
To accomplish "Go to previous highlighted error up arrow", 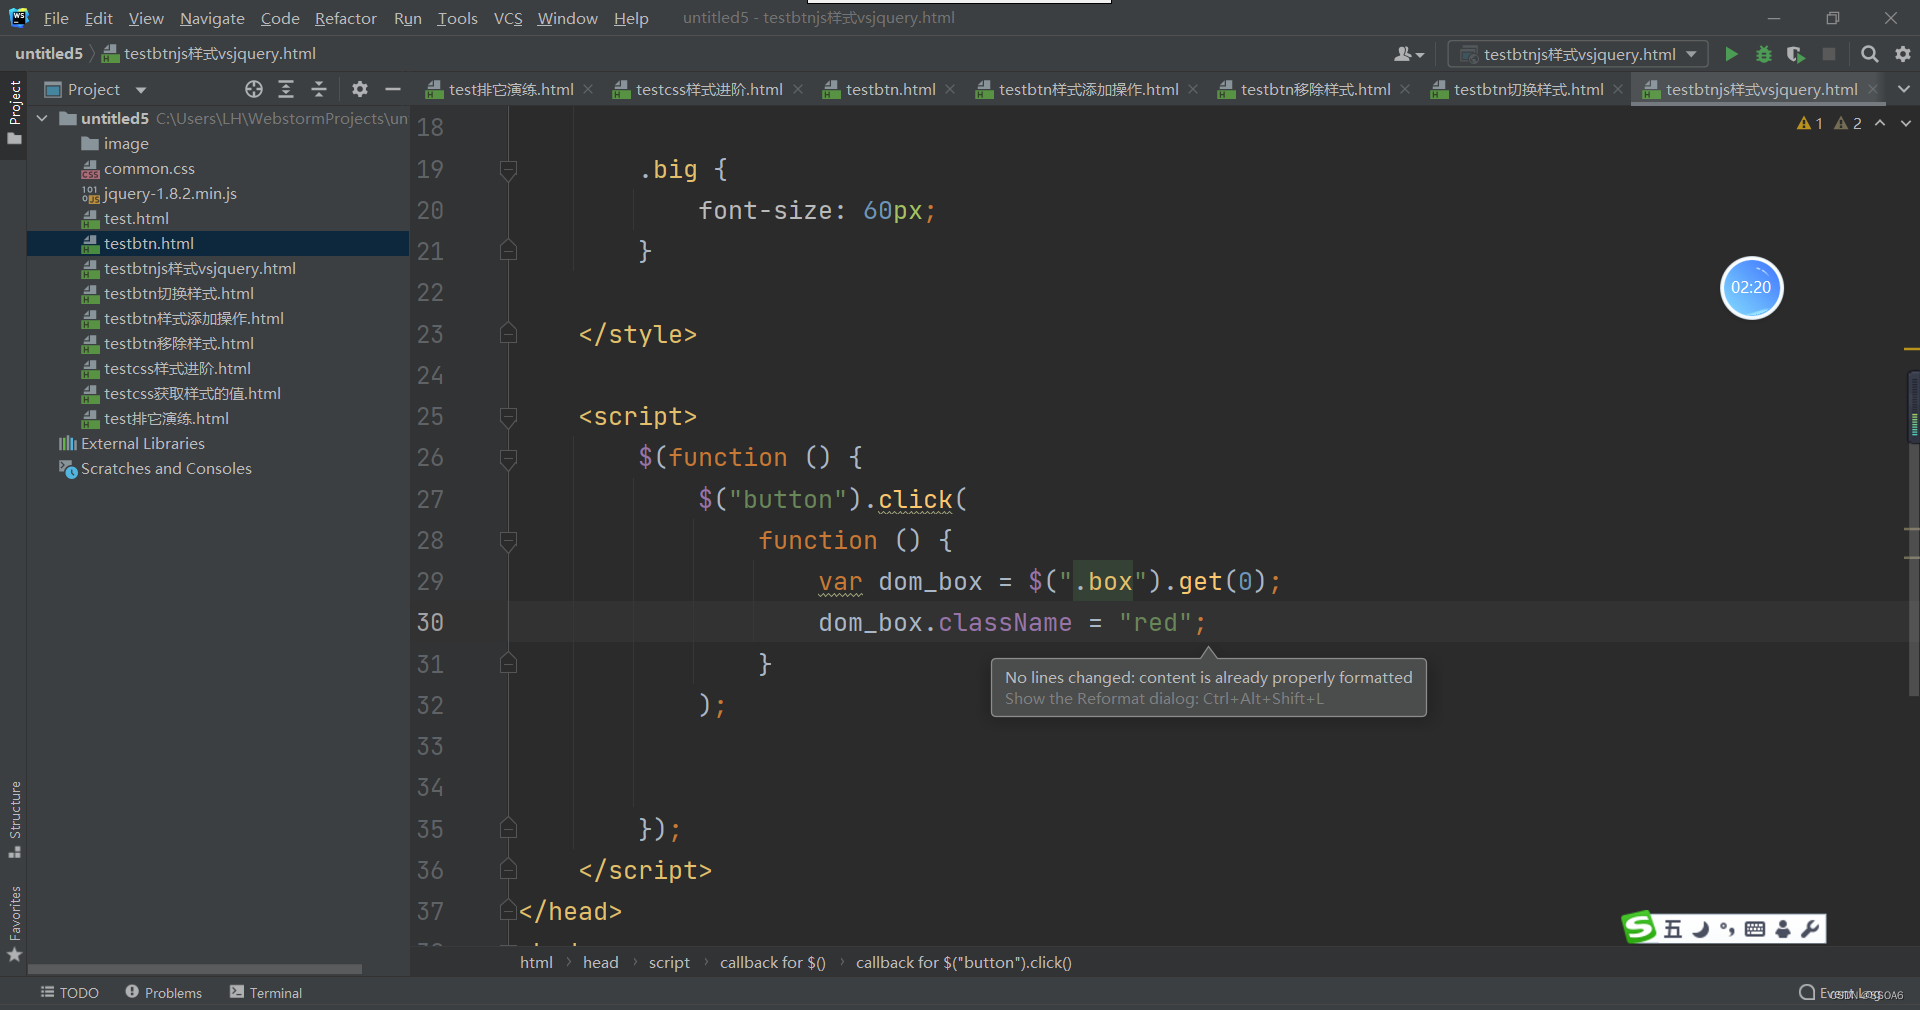I will [x=1880, y=123].
